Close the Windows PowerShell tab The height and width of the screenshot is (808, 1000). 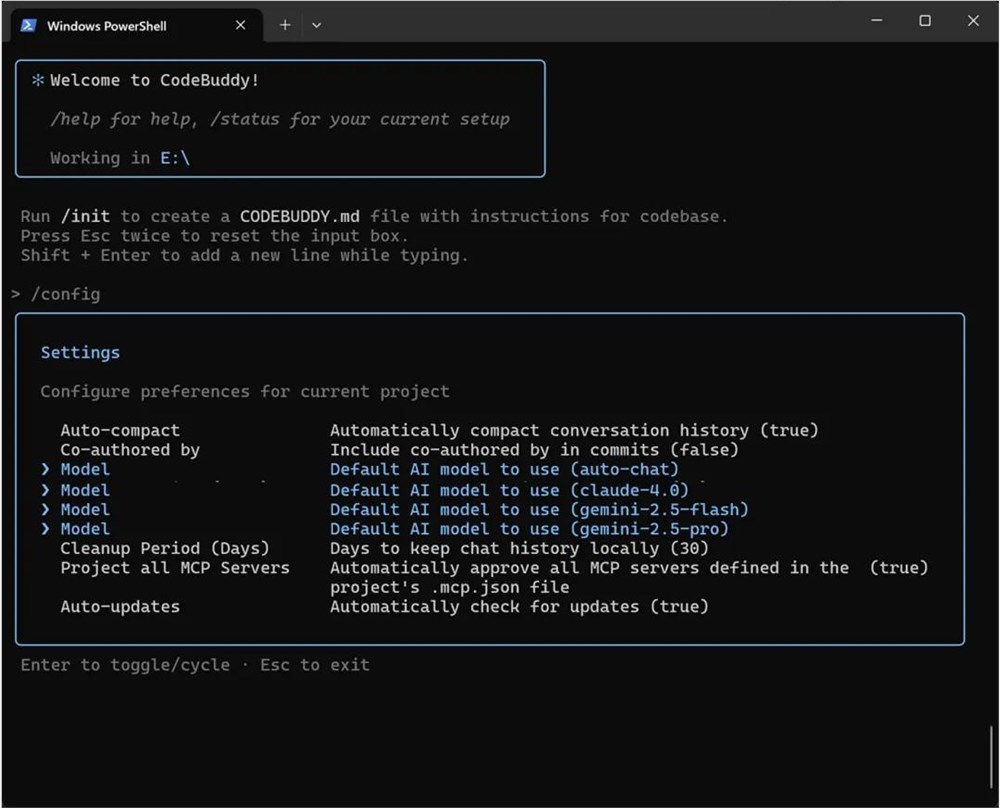click(240, 24)
